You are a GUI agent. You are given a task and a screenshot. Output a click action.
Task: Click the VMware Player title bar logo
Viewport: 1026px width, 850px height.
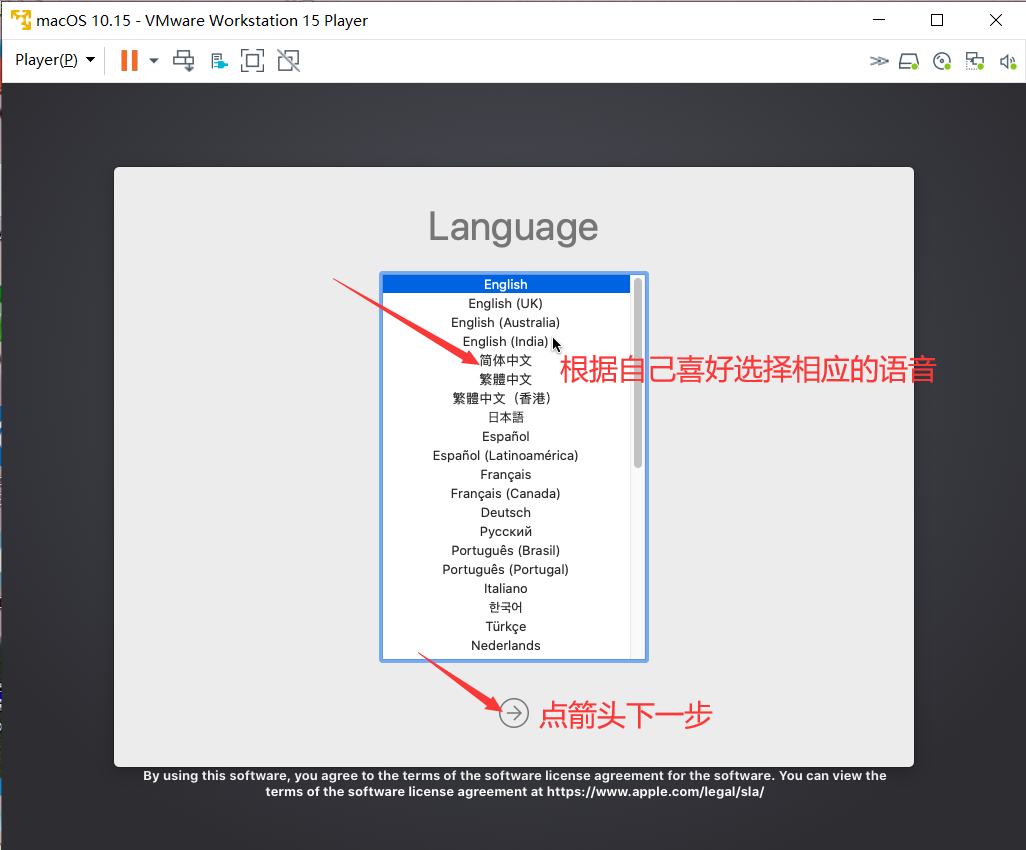20,20
